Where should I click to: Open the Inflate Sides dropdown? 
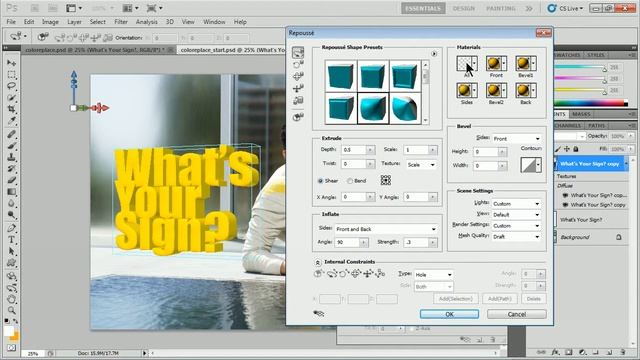click(386, 229)
